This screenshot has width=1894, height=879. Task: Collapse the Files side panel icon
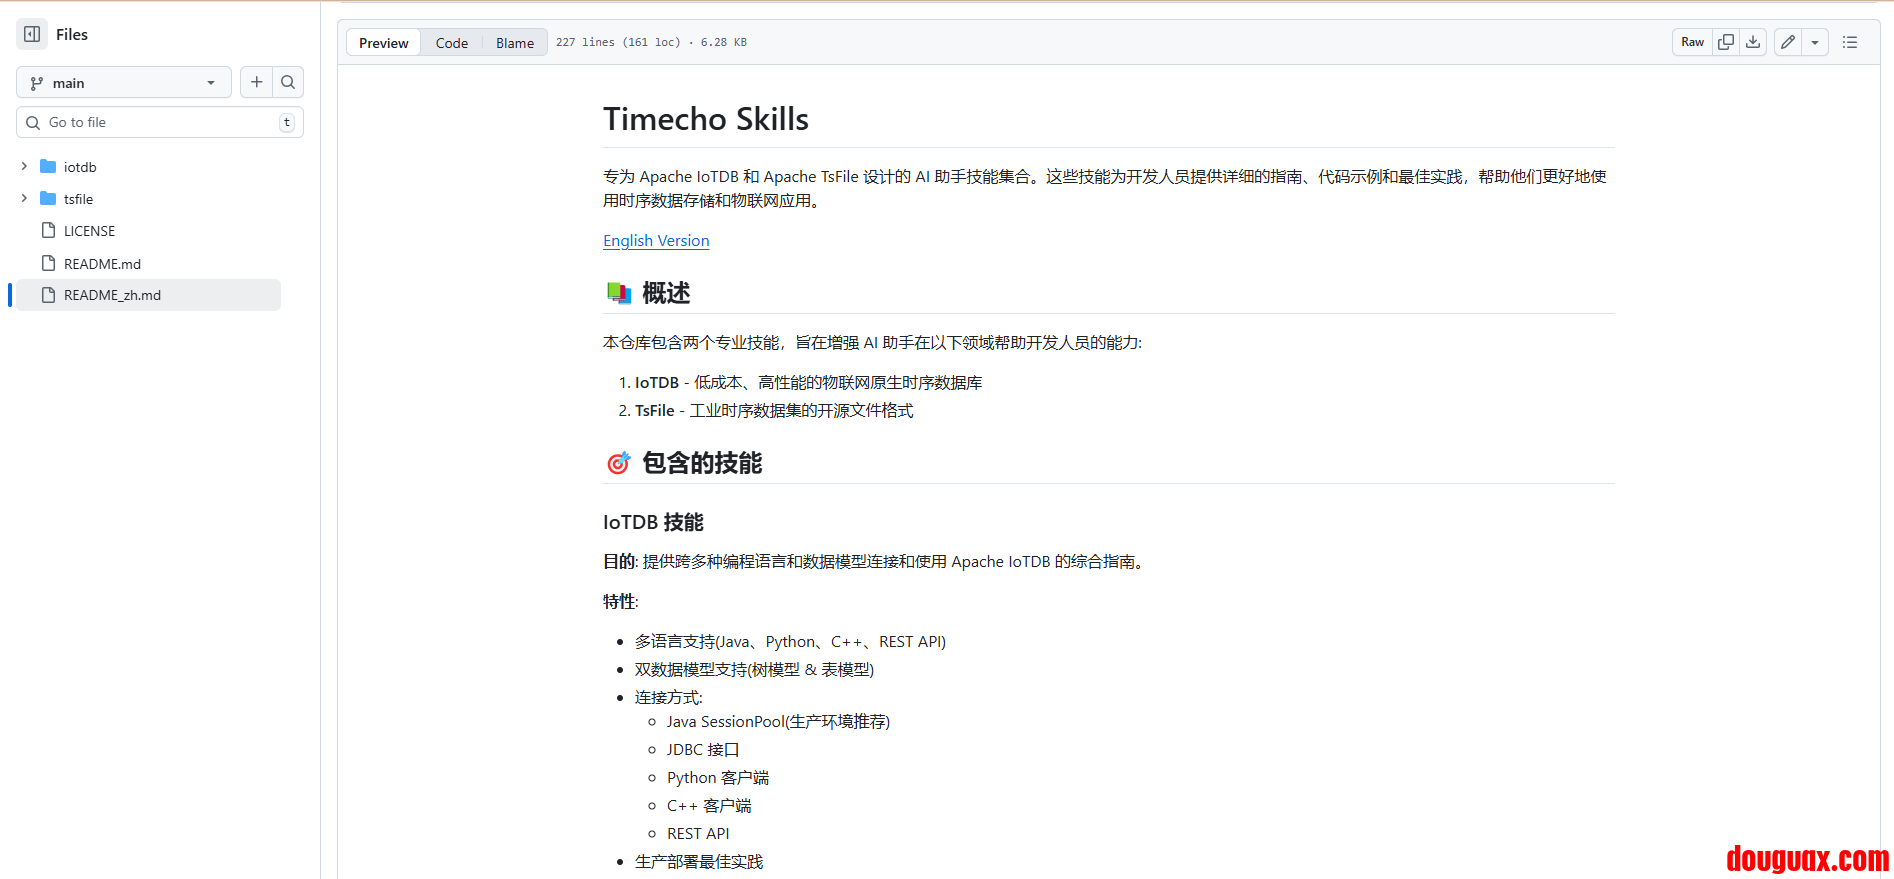[32, 34]
